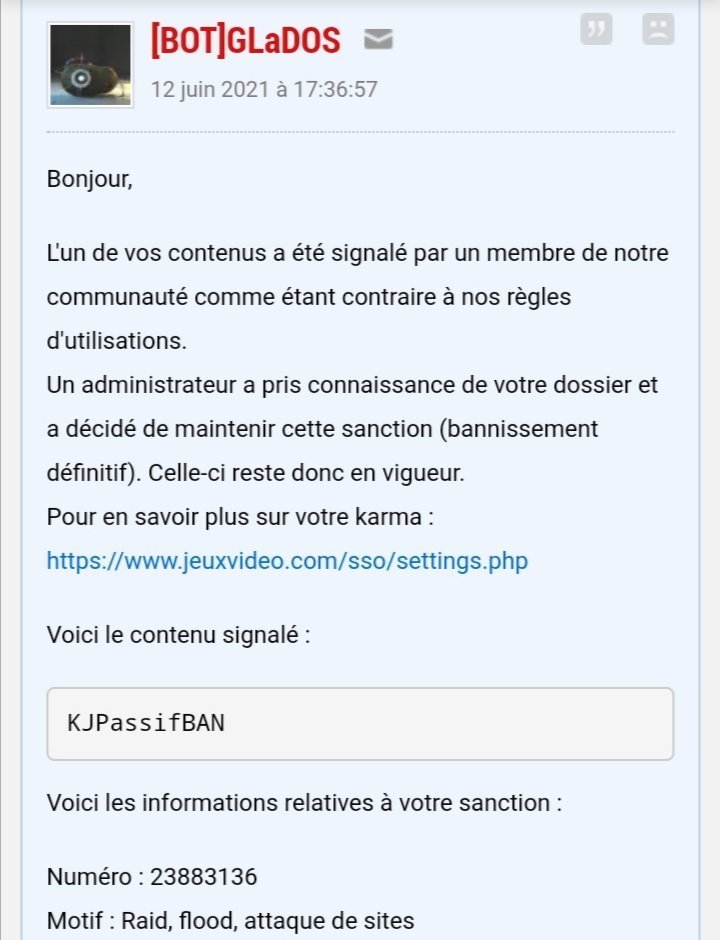
Task: Open the [BOT]GLaDOS username profile
Action: coord(246,41)
